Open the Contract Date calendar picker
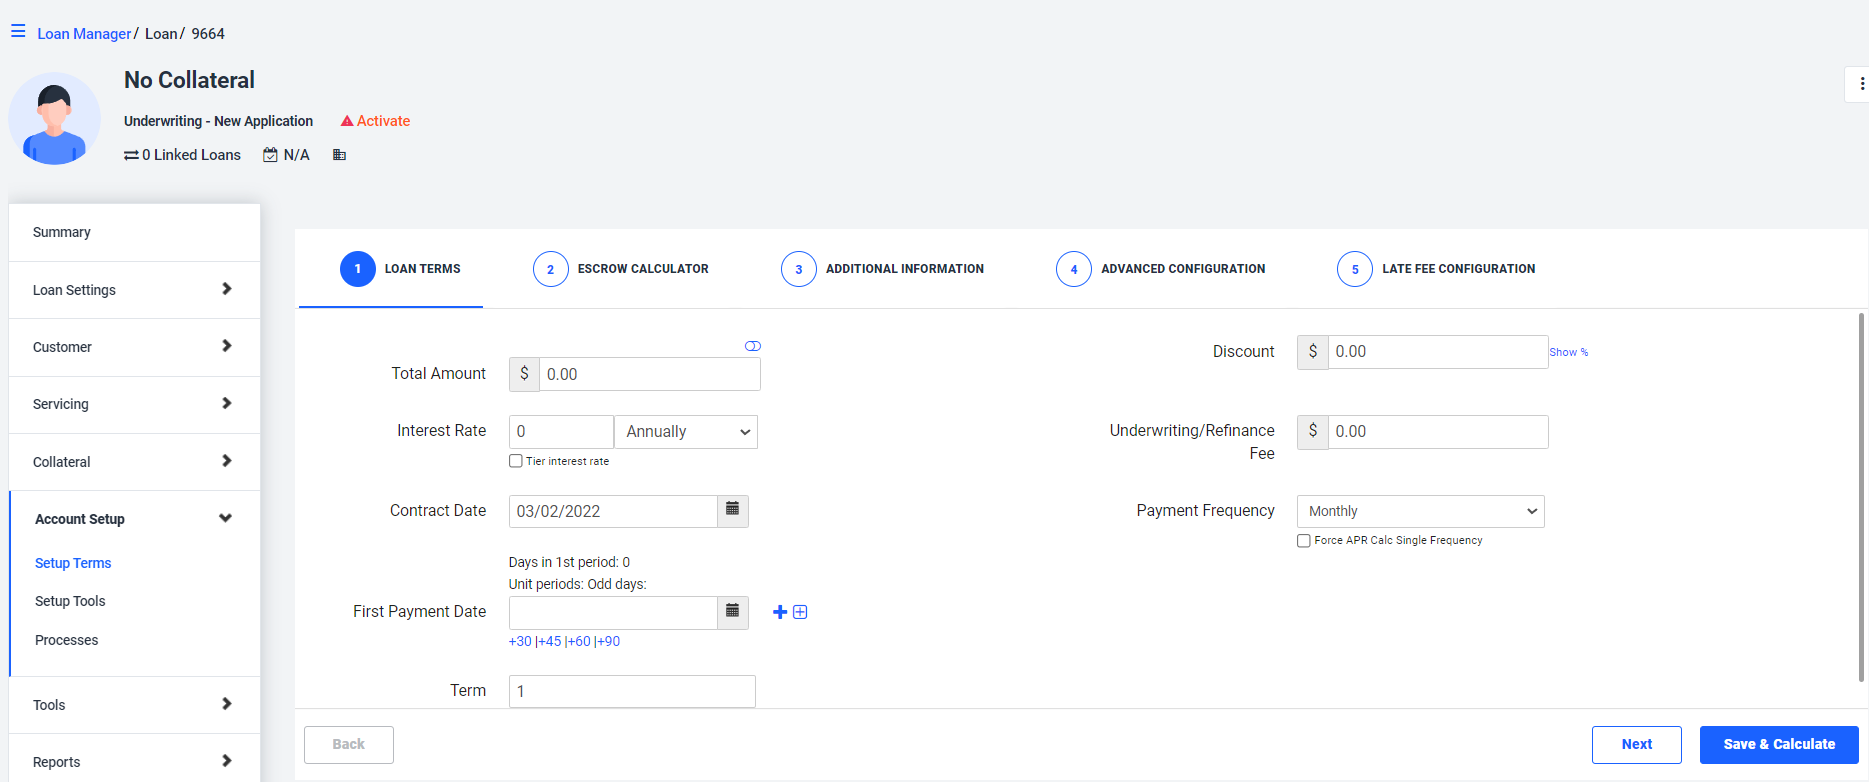Image resolution: width=1869 pixels, height=782 pixels. (733, 510)
